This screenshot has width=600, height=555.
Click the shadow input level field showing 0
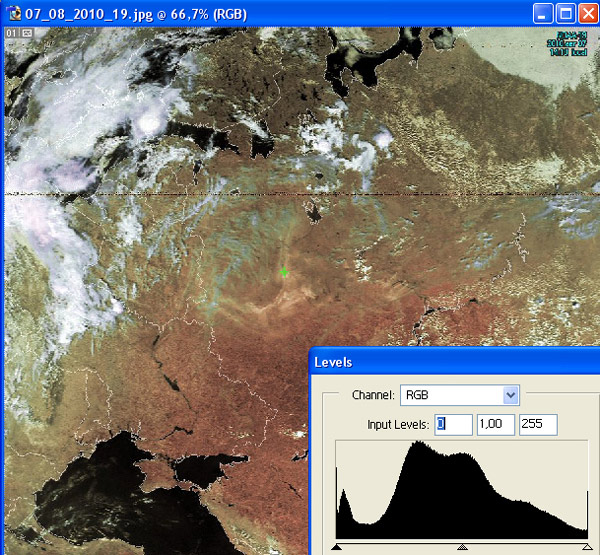point(454,425)
